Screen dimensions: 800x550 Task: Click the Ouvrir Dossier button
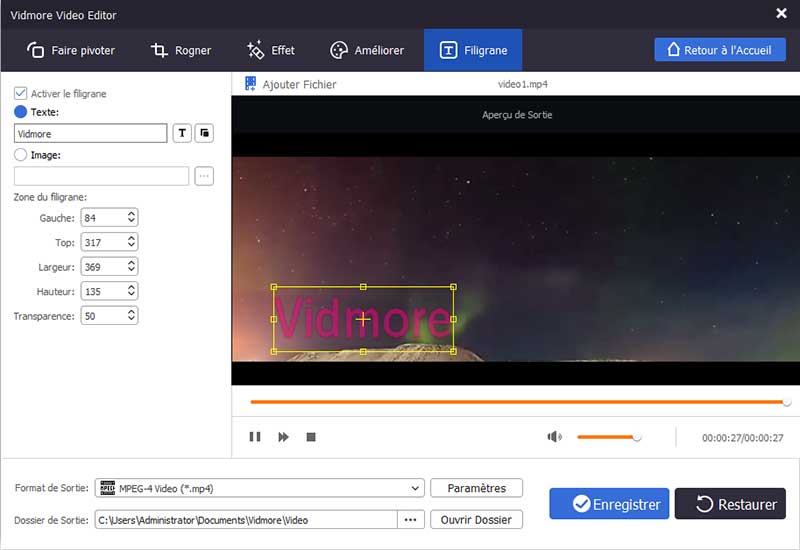[x=476, y=520]
